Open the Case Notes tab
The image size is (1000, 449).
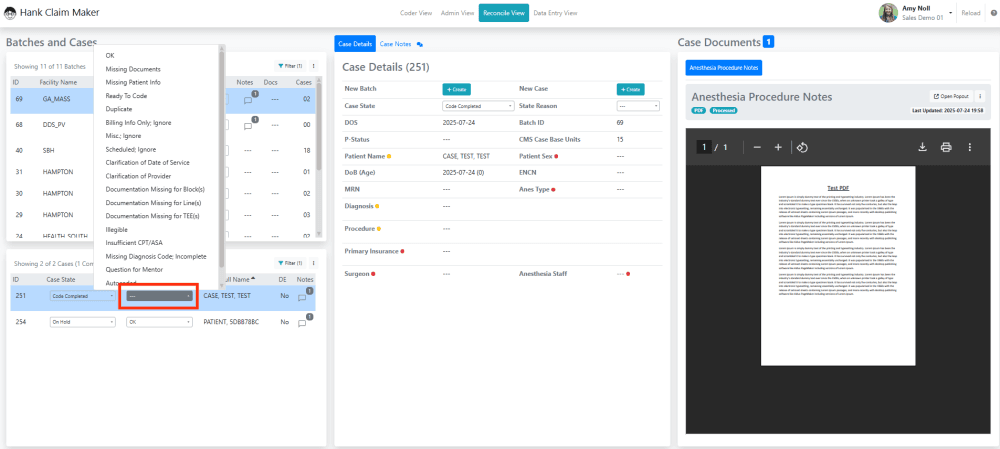pos(395,44)
